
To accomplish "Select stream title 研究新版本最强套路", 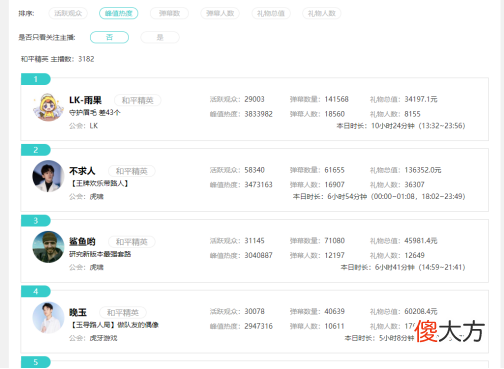I will pyautogui.click(x=100, y=254).
